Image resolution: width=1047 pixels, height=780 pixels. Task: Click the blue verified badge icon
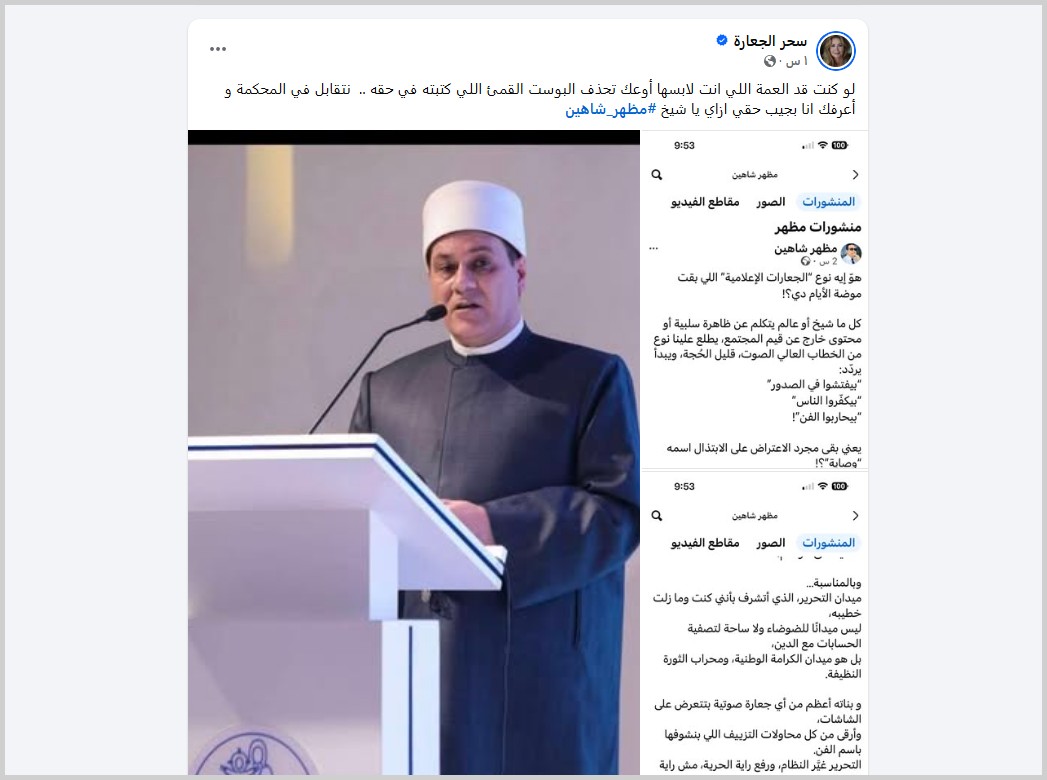[x=722, y=40]
